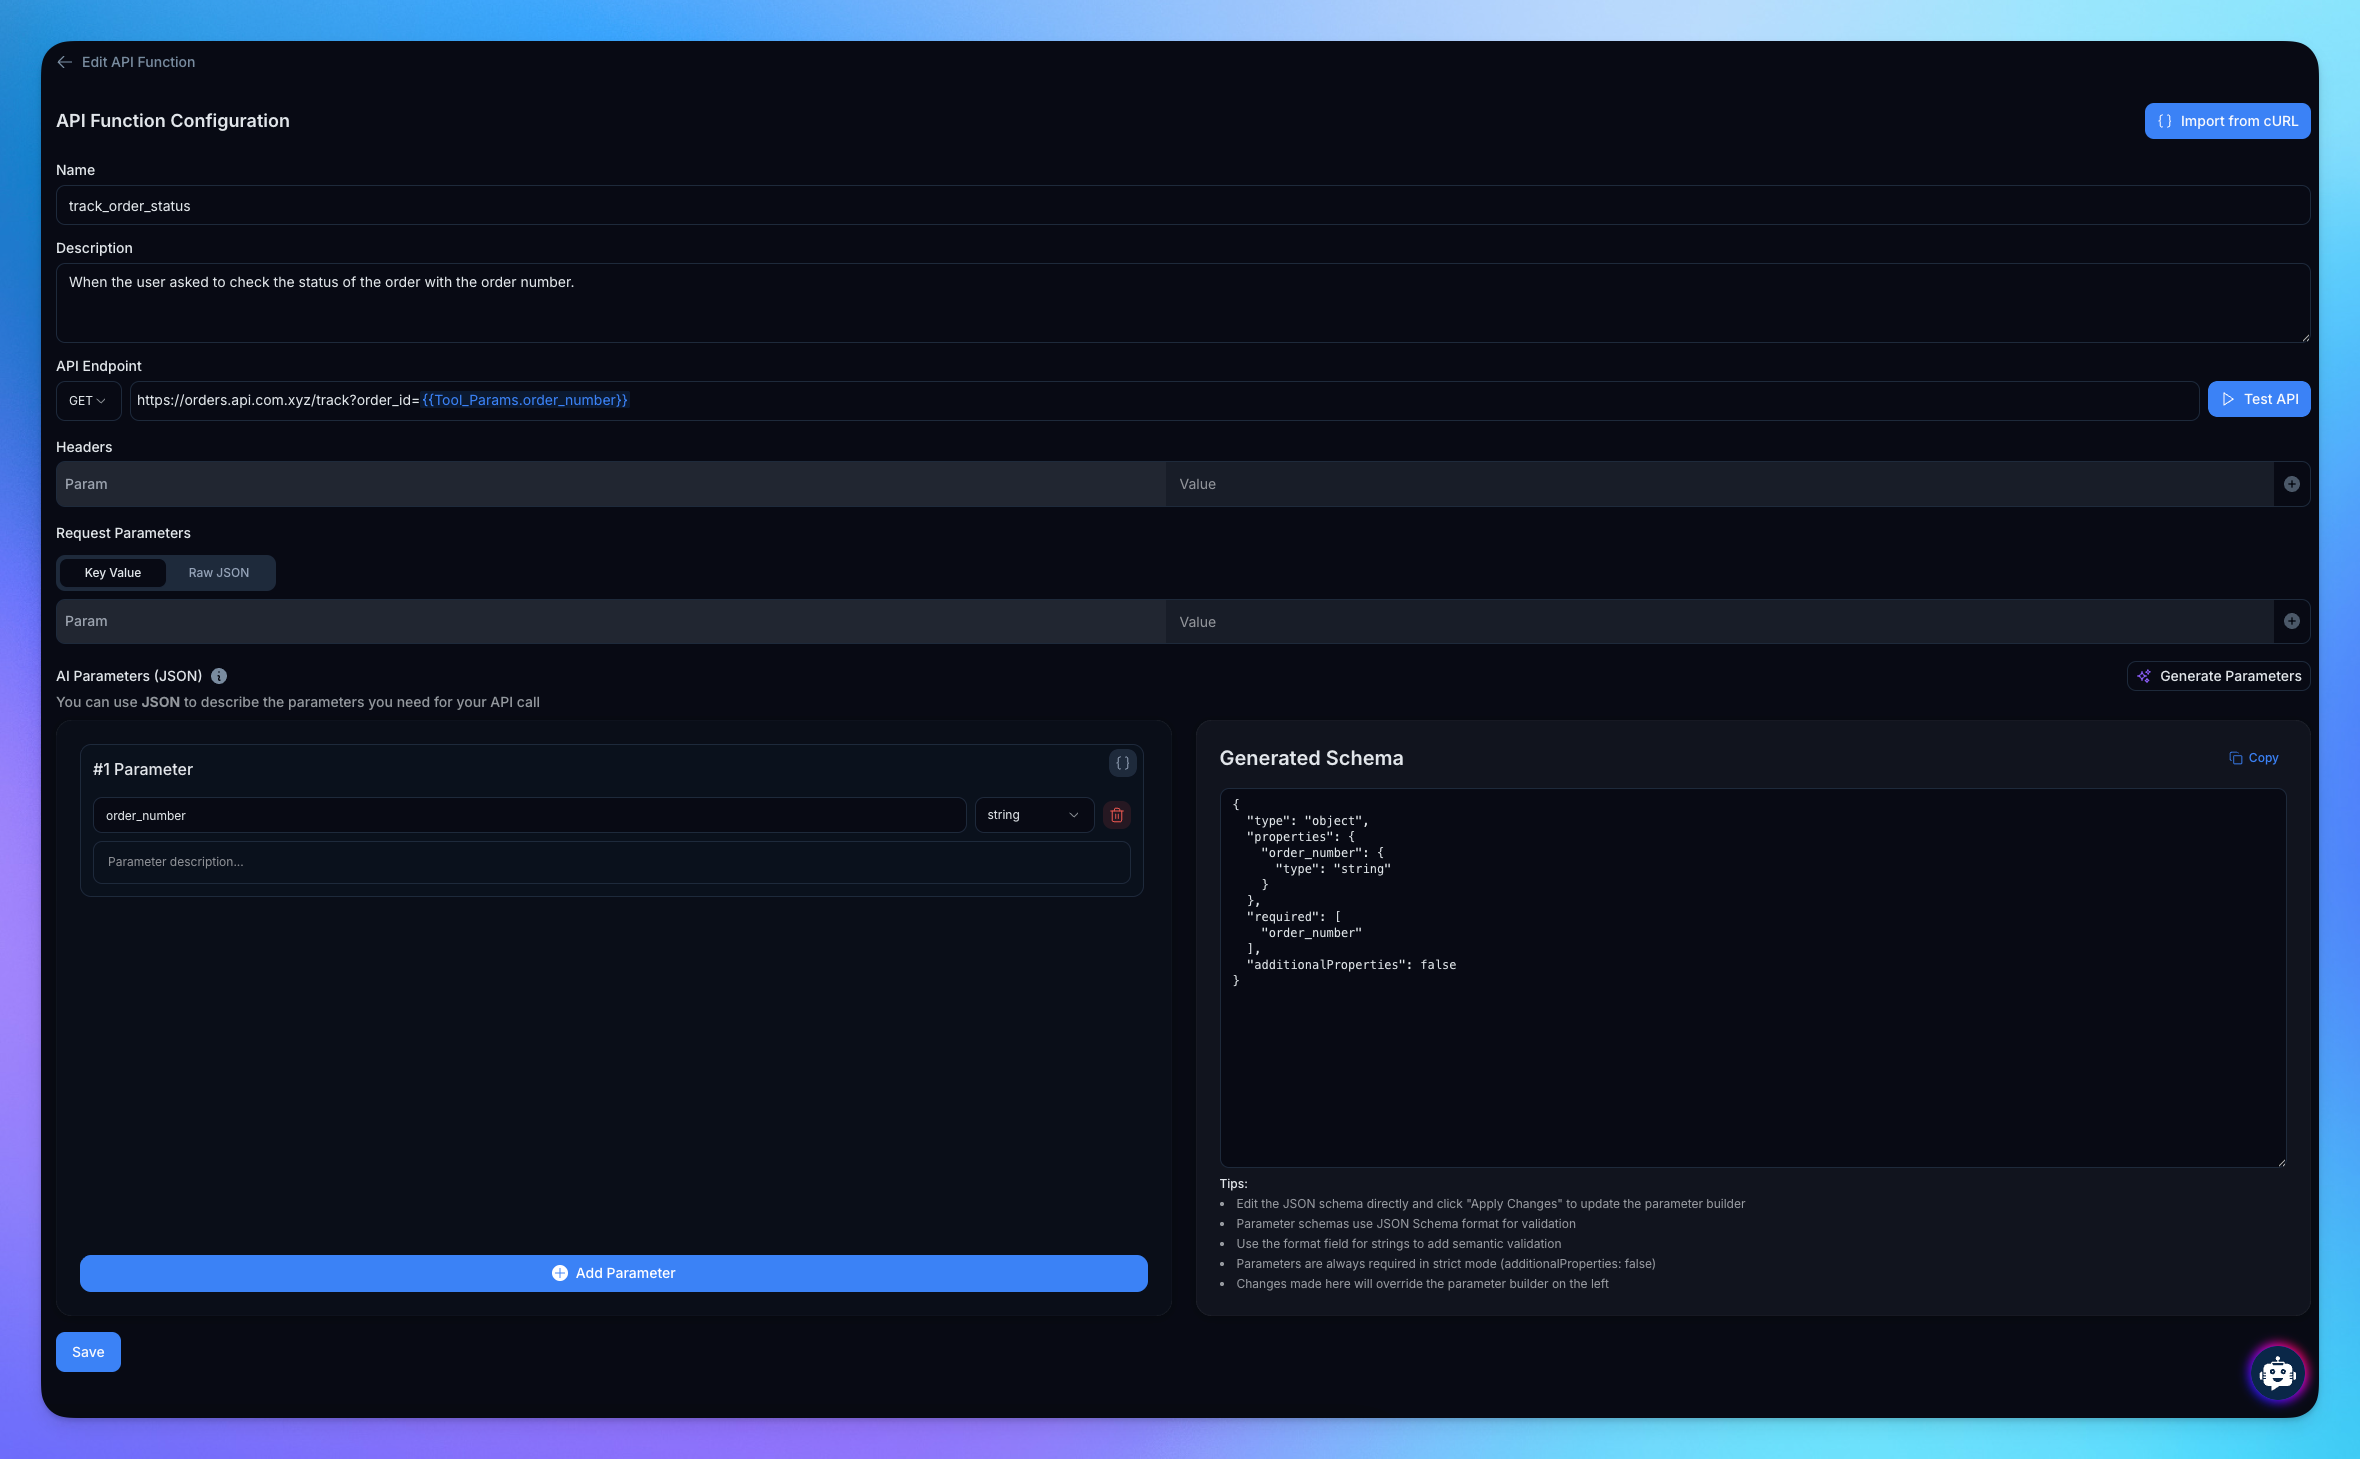
Task: Add a header row with the plus icon
Action: point(2292,484)
